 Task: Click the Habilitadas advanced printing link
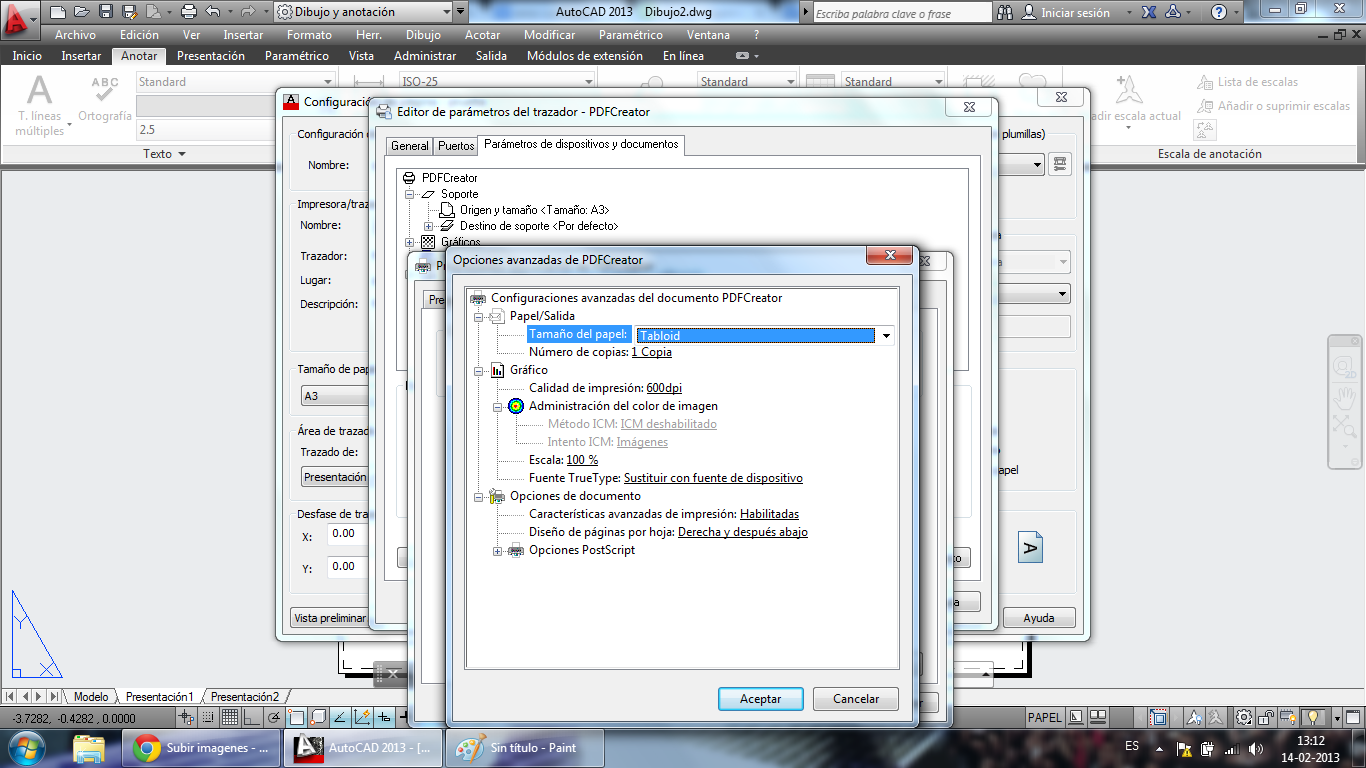tap(769, 514)
